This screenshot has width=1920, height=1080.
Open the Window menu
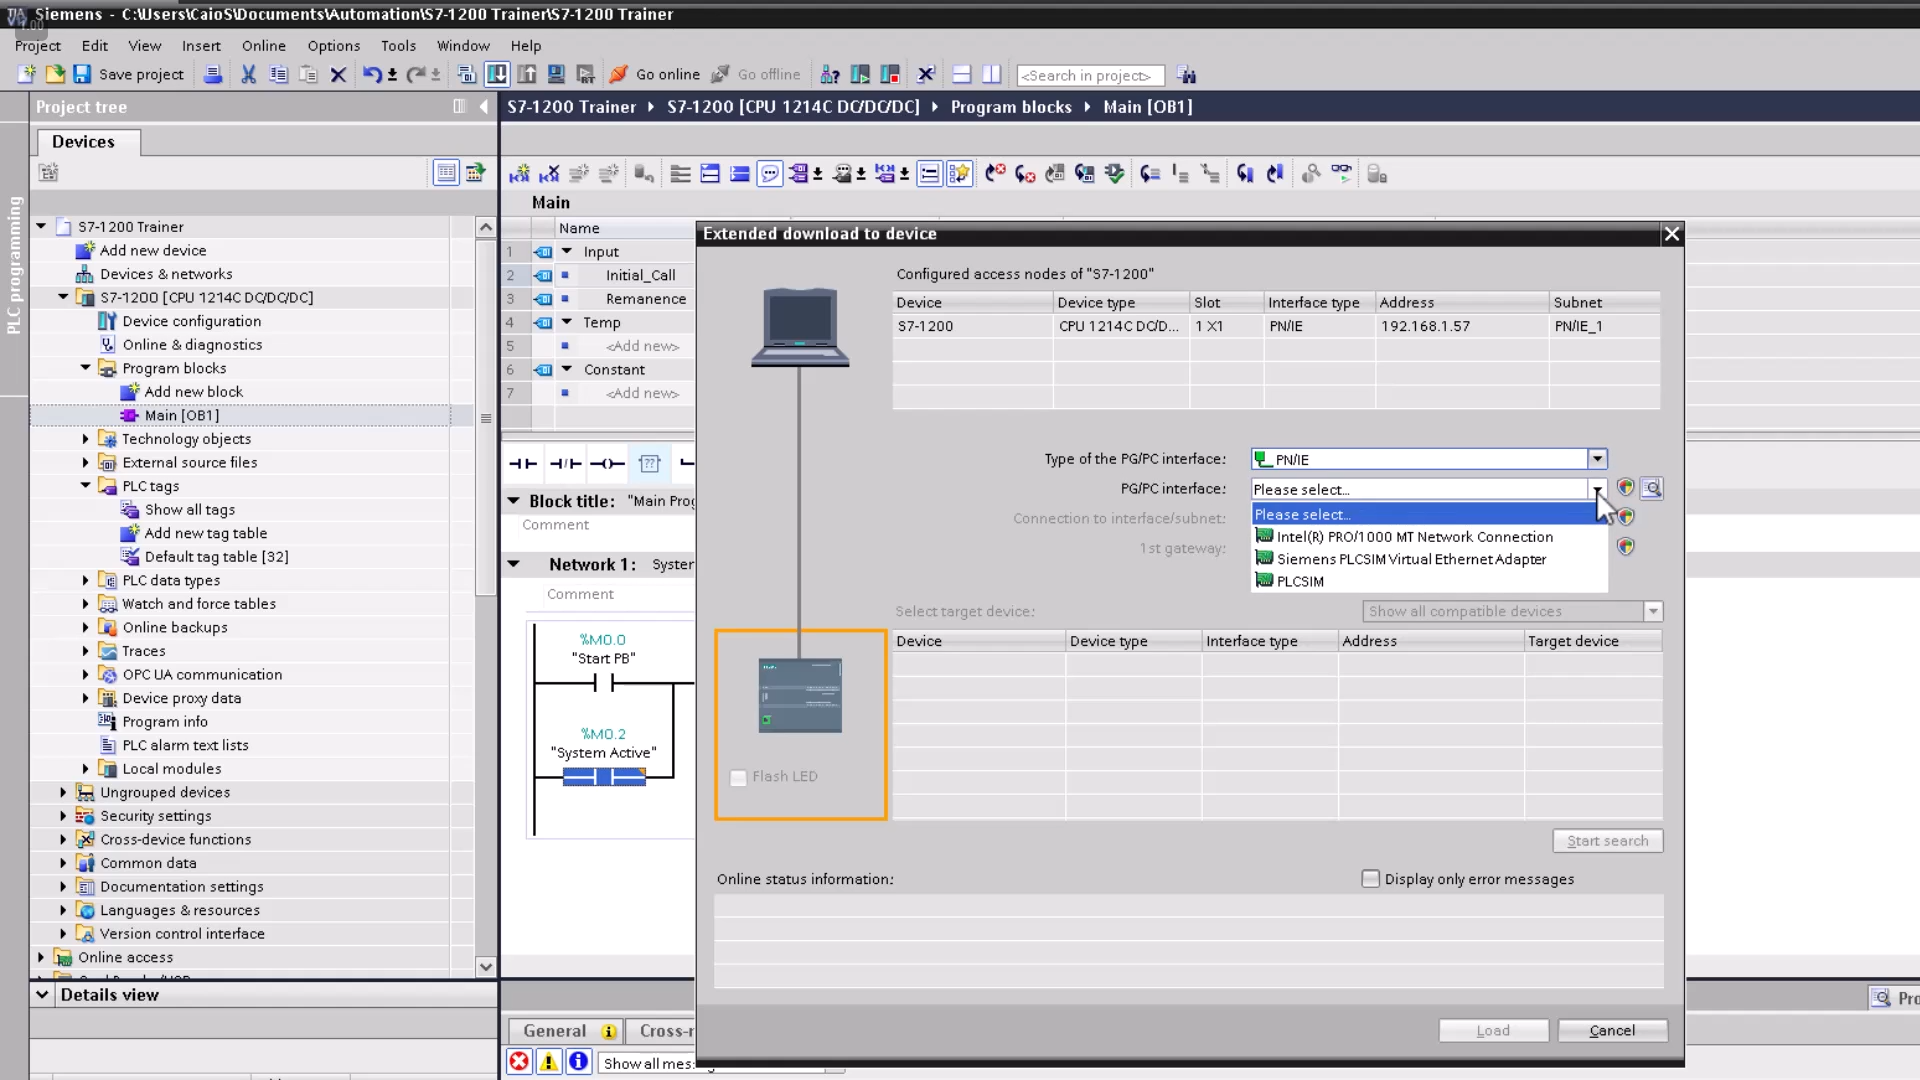(463, 46)
